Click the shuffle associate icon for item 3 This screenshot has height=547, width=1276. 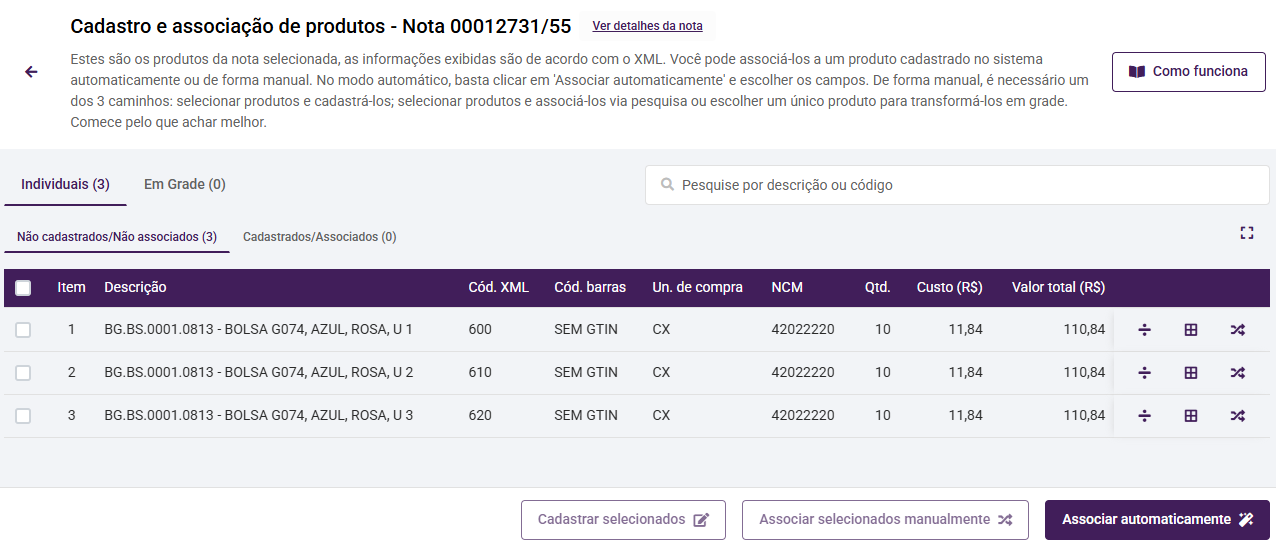click(x=1237, y=416)
